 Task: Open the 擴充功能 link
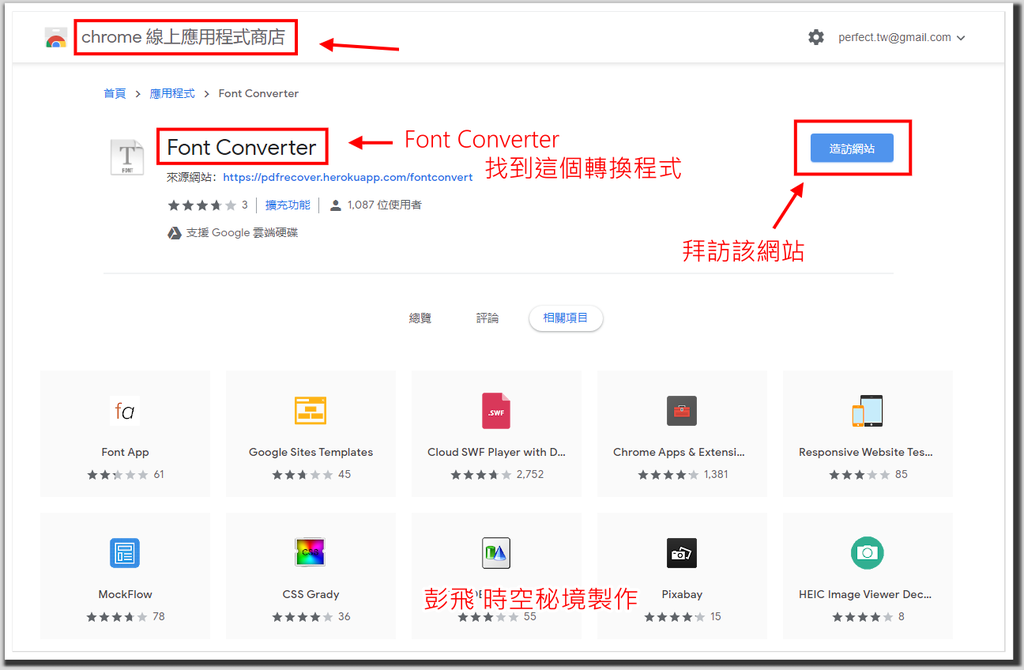click(x=287, y=205)
